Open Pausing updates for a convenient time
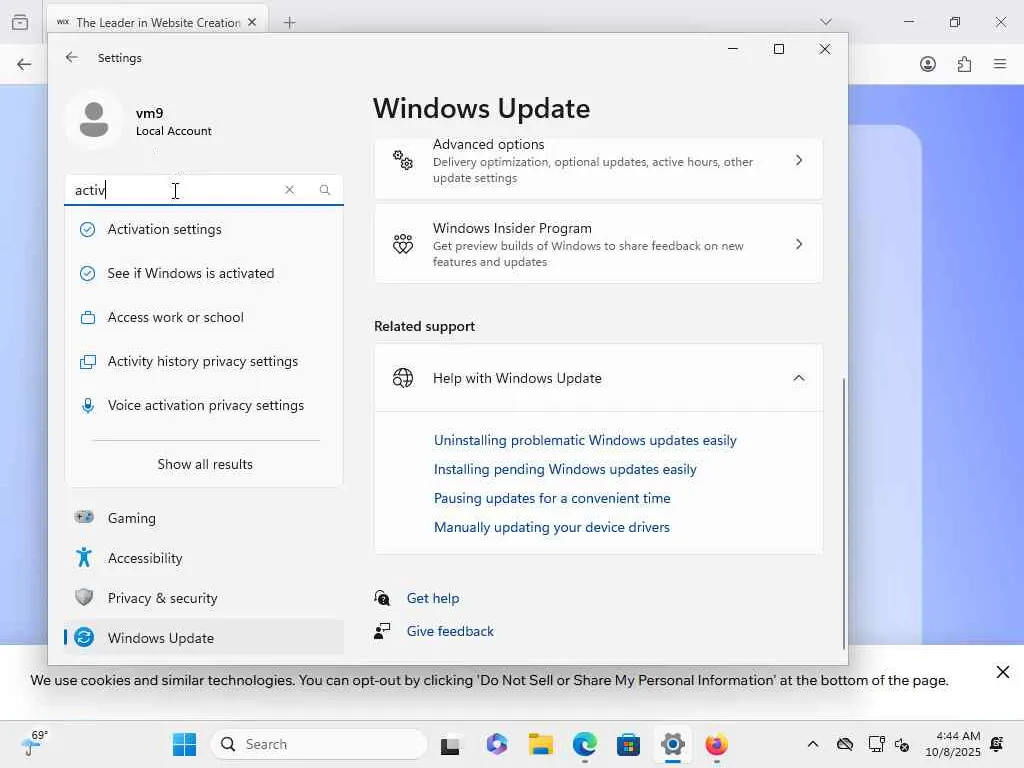The height and width of the screenshot is (768, 1024). click(x=552, y=498)
